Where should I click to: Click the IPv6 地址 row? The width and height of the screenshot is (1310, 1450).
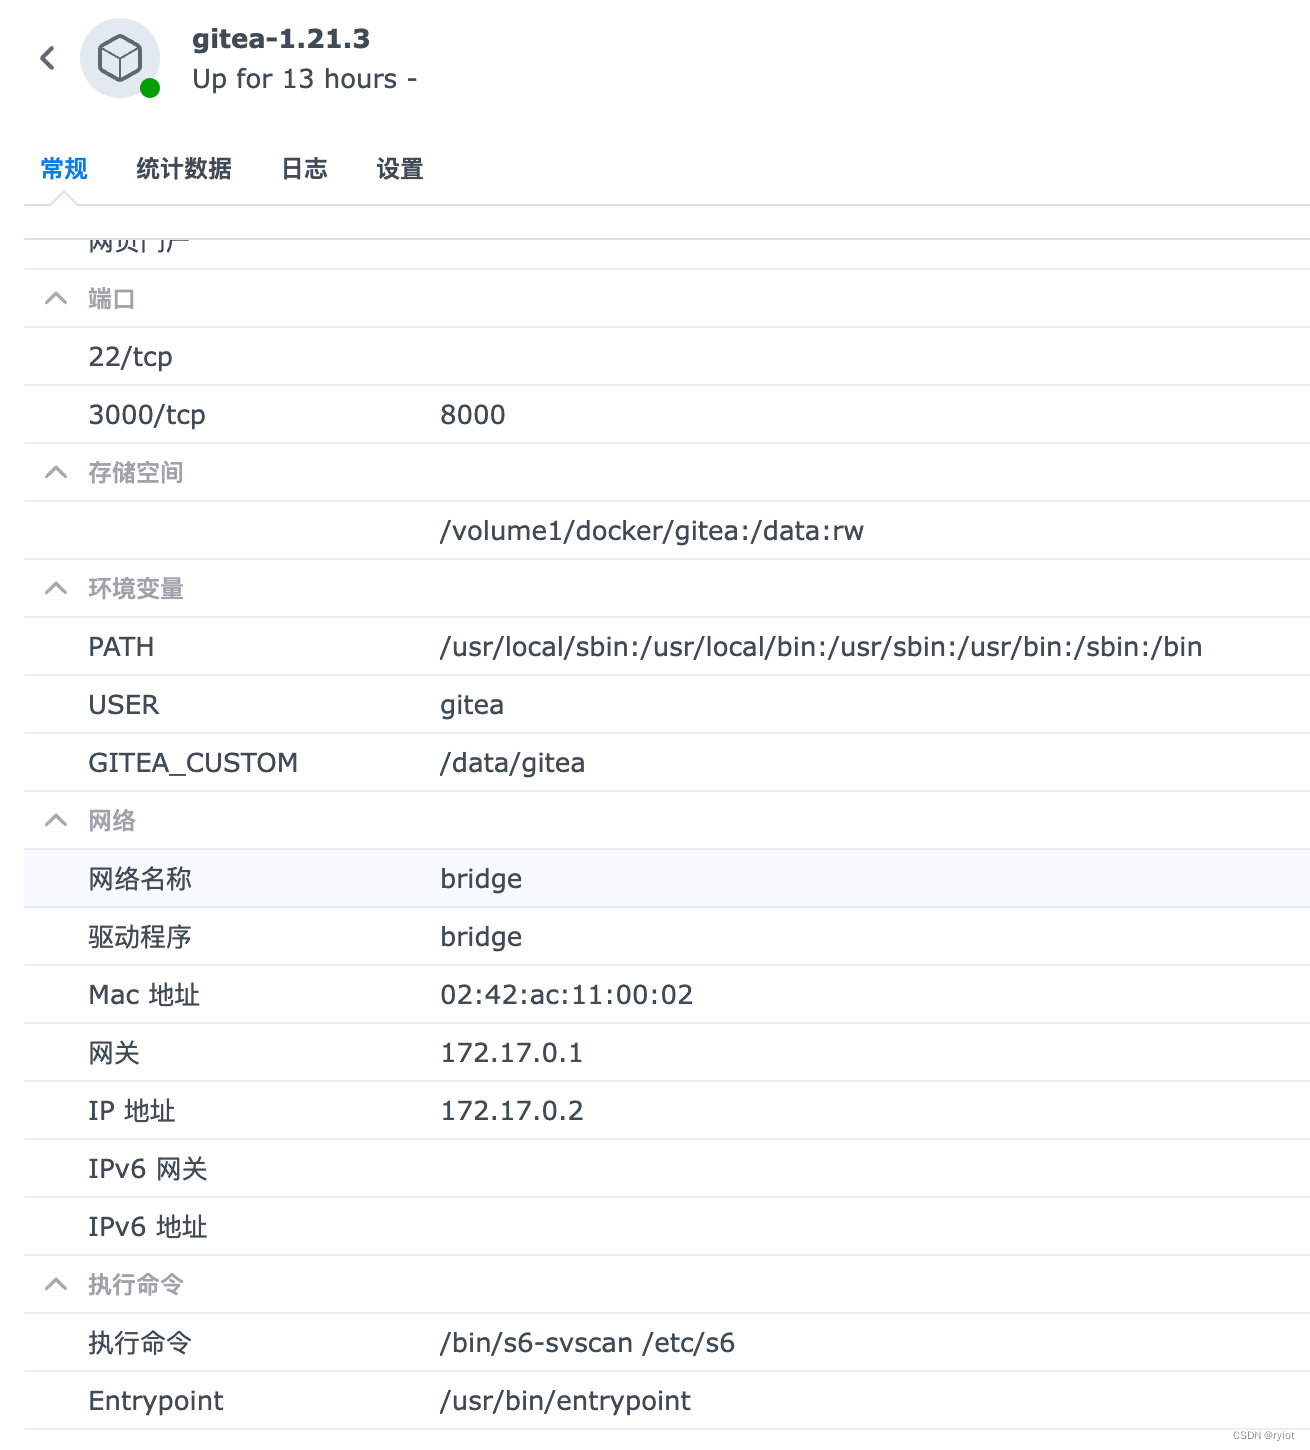667,1227
